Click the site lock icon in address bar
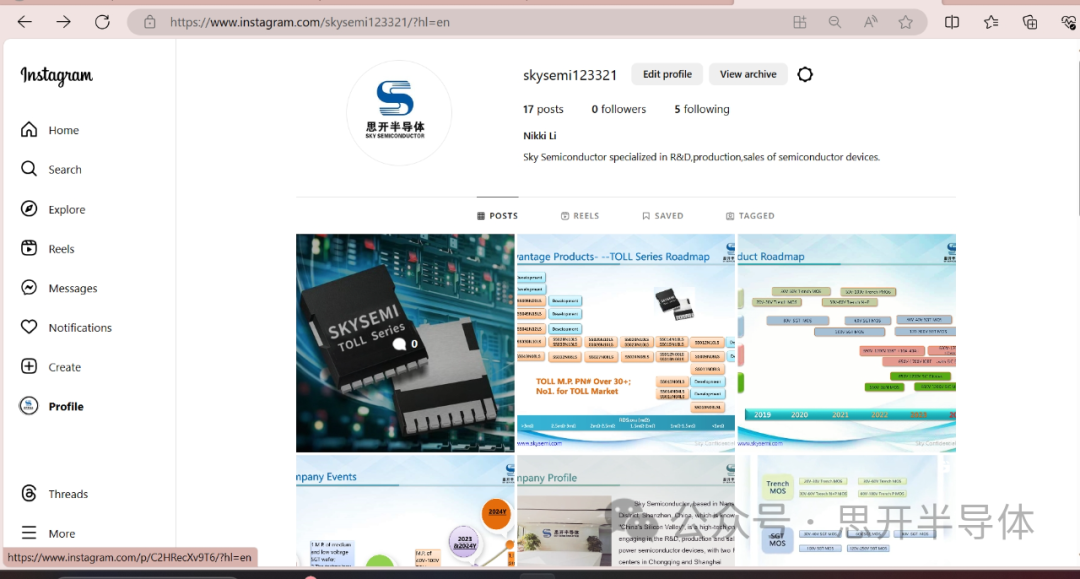Viewport: 1080px width, 579px height. click(x=149, y=22)
